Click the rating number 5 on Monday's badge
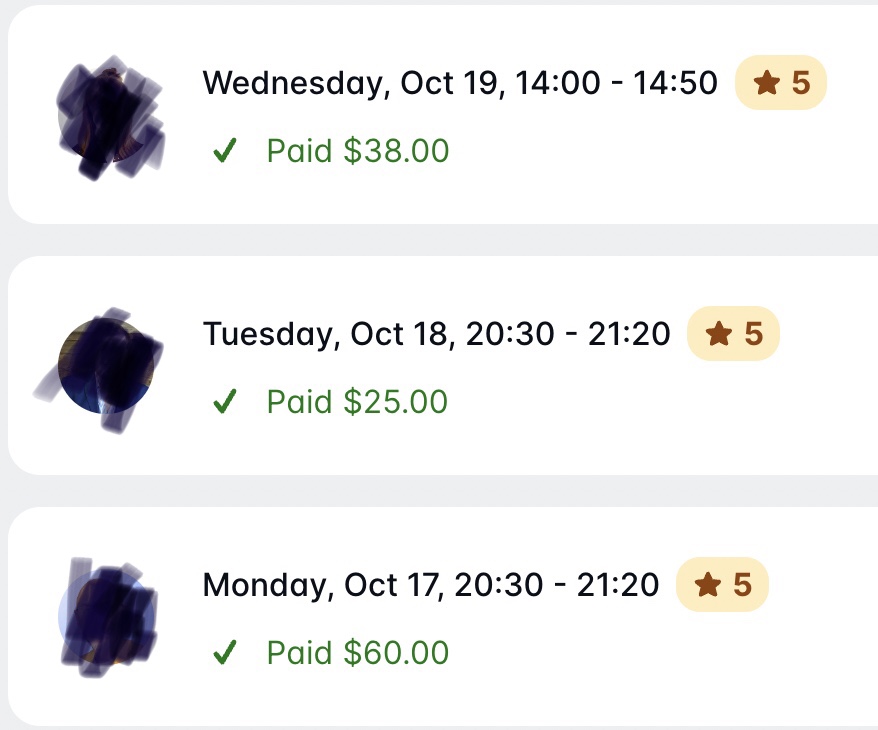Viewport: 878px width, 730px height. click(742, 585)
